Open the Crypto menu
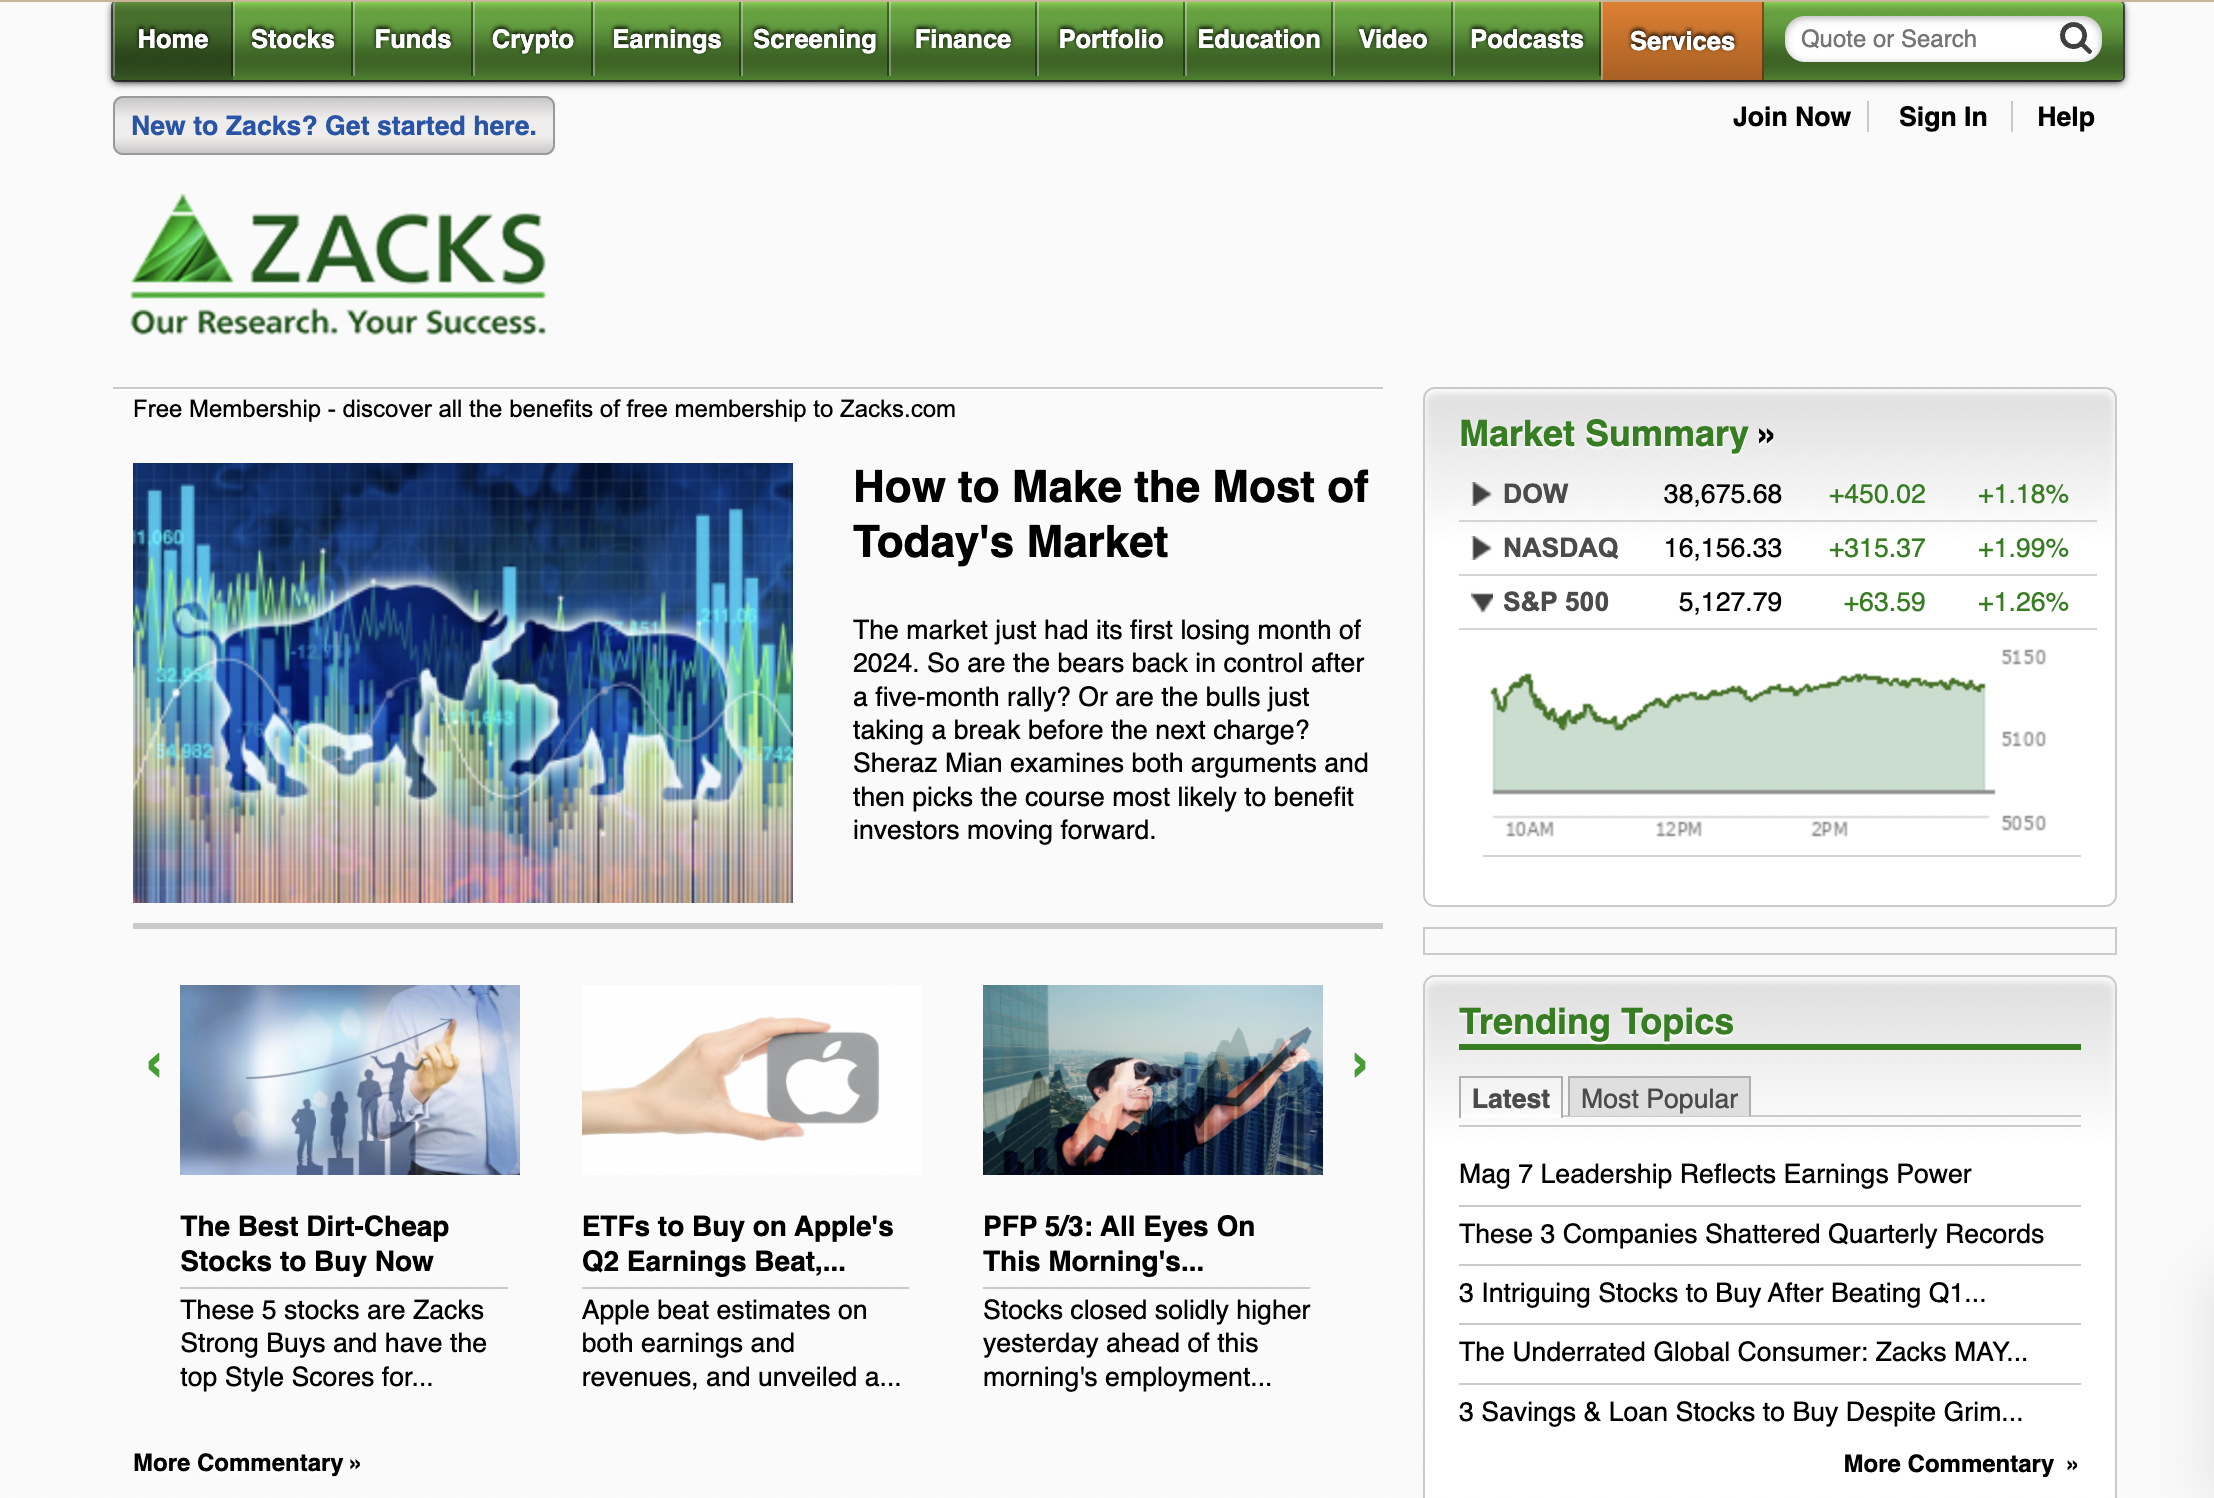Image resolution: width=2214 pixels, height=1498 pixels. point(533,40)
